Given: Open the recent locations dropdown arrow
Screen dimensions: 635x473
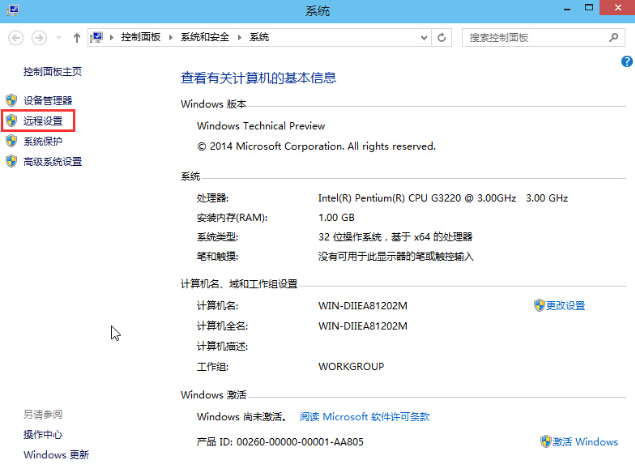Looking at the screenshot, I should (x=59, y=38).
